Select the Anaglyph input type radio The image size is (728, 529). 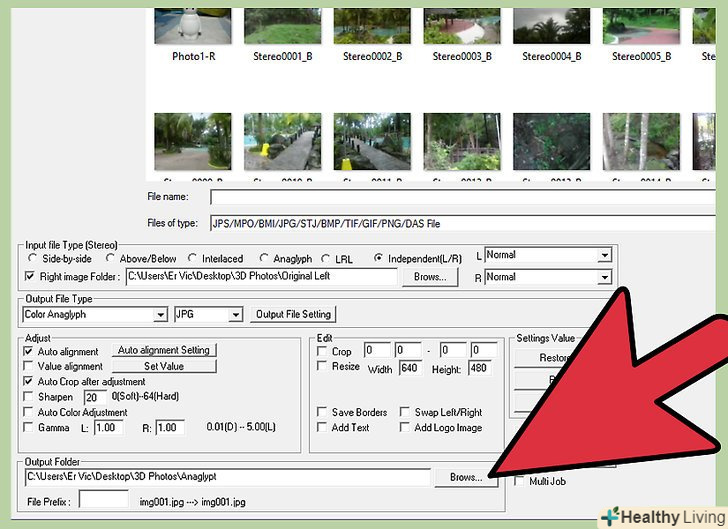point(265,259)
